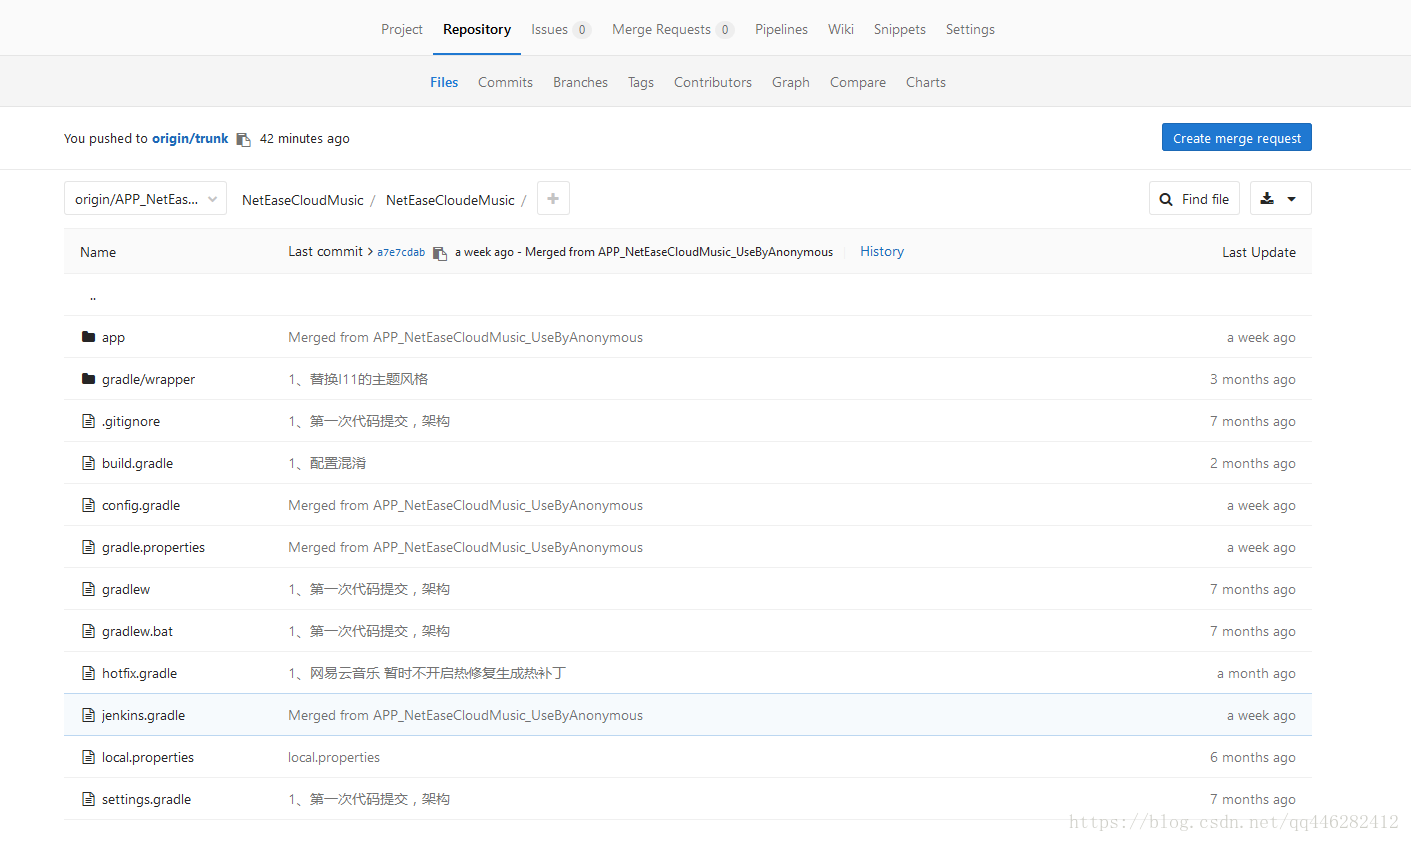Click Create merge request button
The height and width of the screenshot is (842, 1411).
(x=1236, y=137)
